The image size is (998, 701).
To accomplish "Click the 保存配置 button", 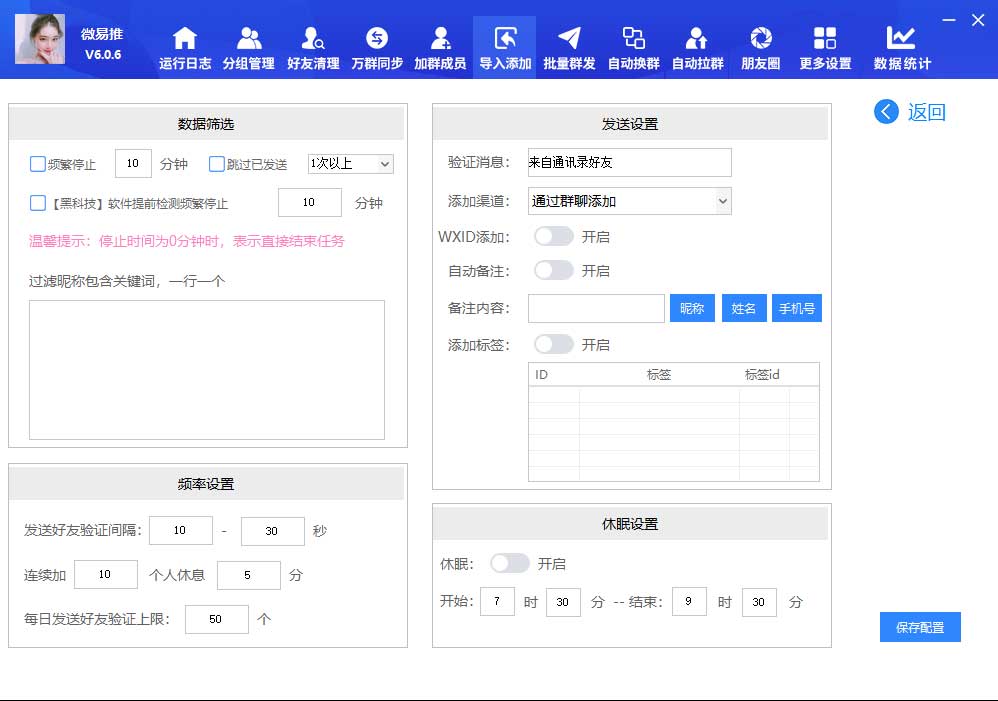I will pos(920,627).
